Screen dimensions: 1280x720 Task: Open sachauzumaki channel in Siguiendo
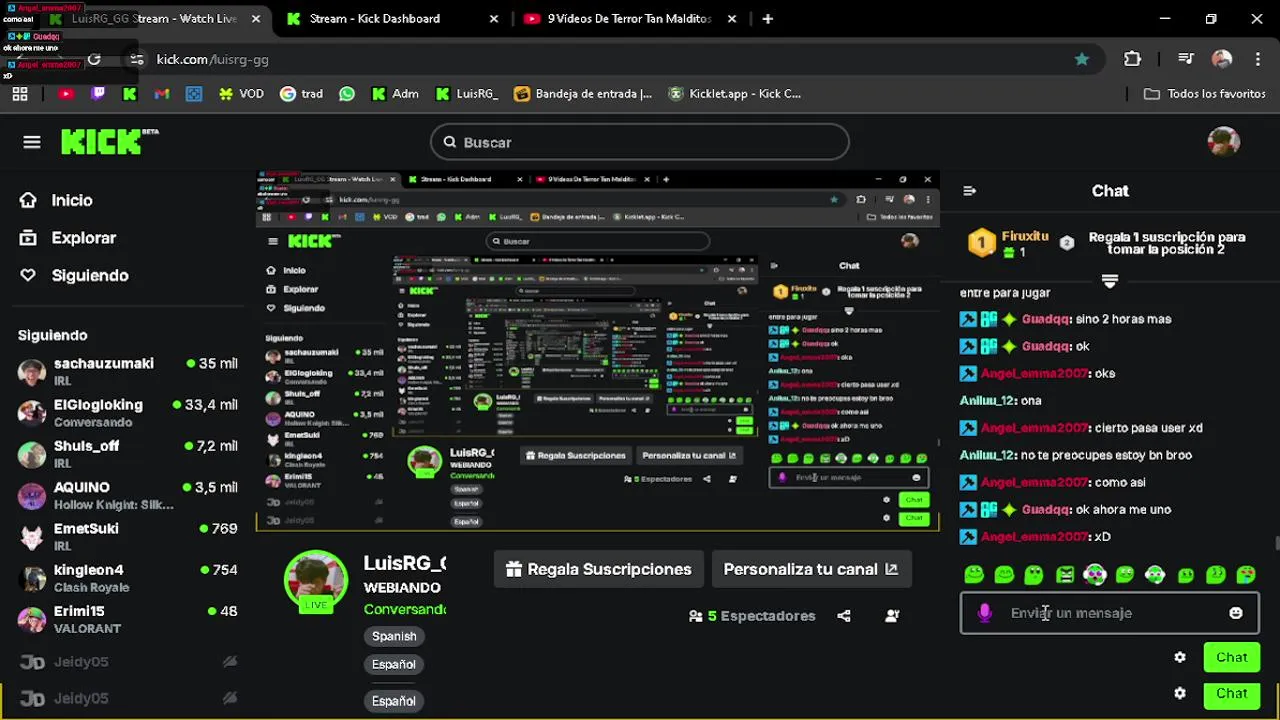point(127,372)
